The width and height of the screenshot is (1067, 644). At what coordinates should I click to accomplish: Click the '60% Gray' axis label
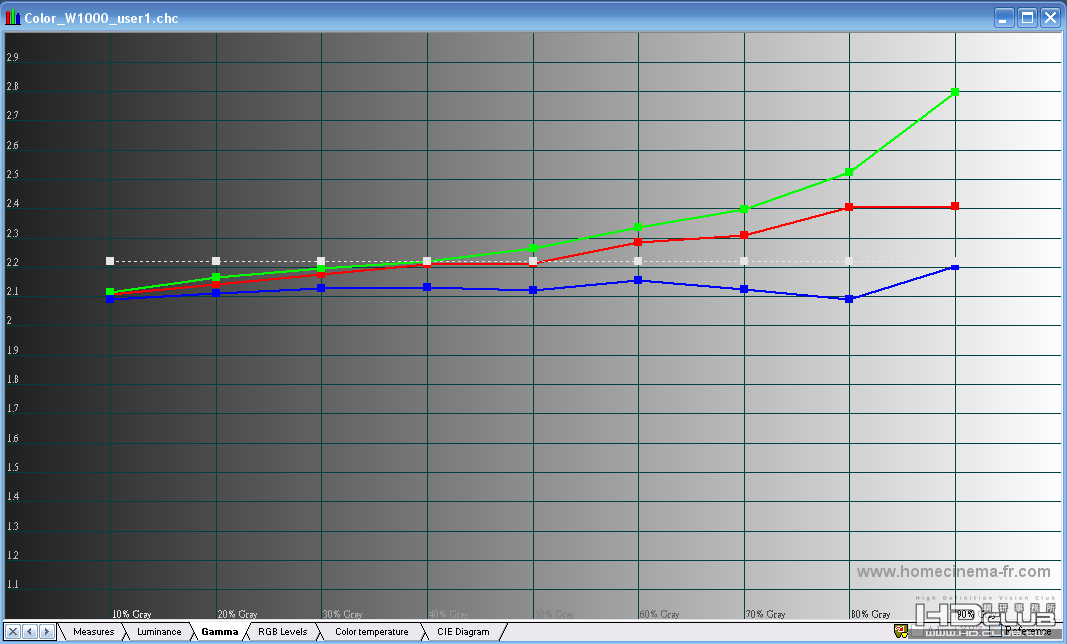[x=659, y=614]
